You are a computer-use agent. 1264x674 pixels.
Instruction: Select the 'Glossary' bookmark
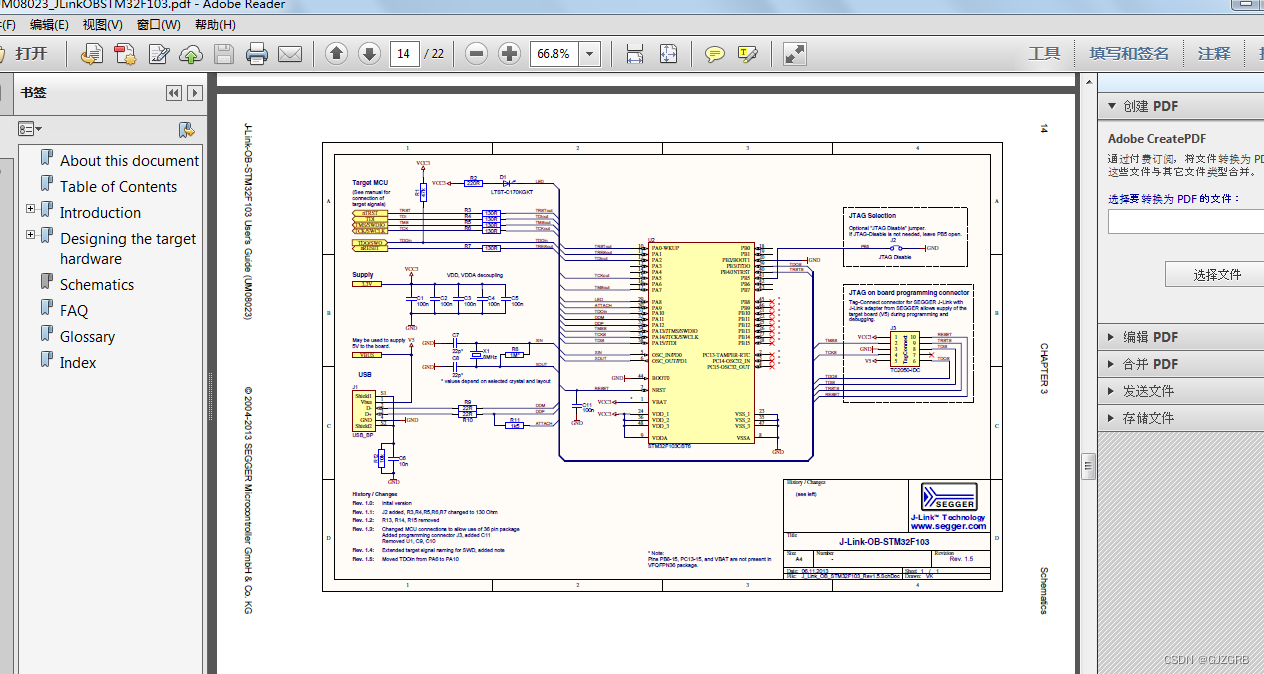click(87, 336)
